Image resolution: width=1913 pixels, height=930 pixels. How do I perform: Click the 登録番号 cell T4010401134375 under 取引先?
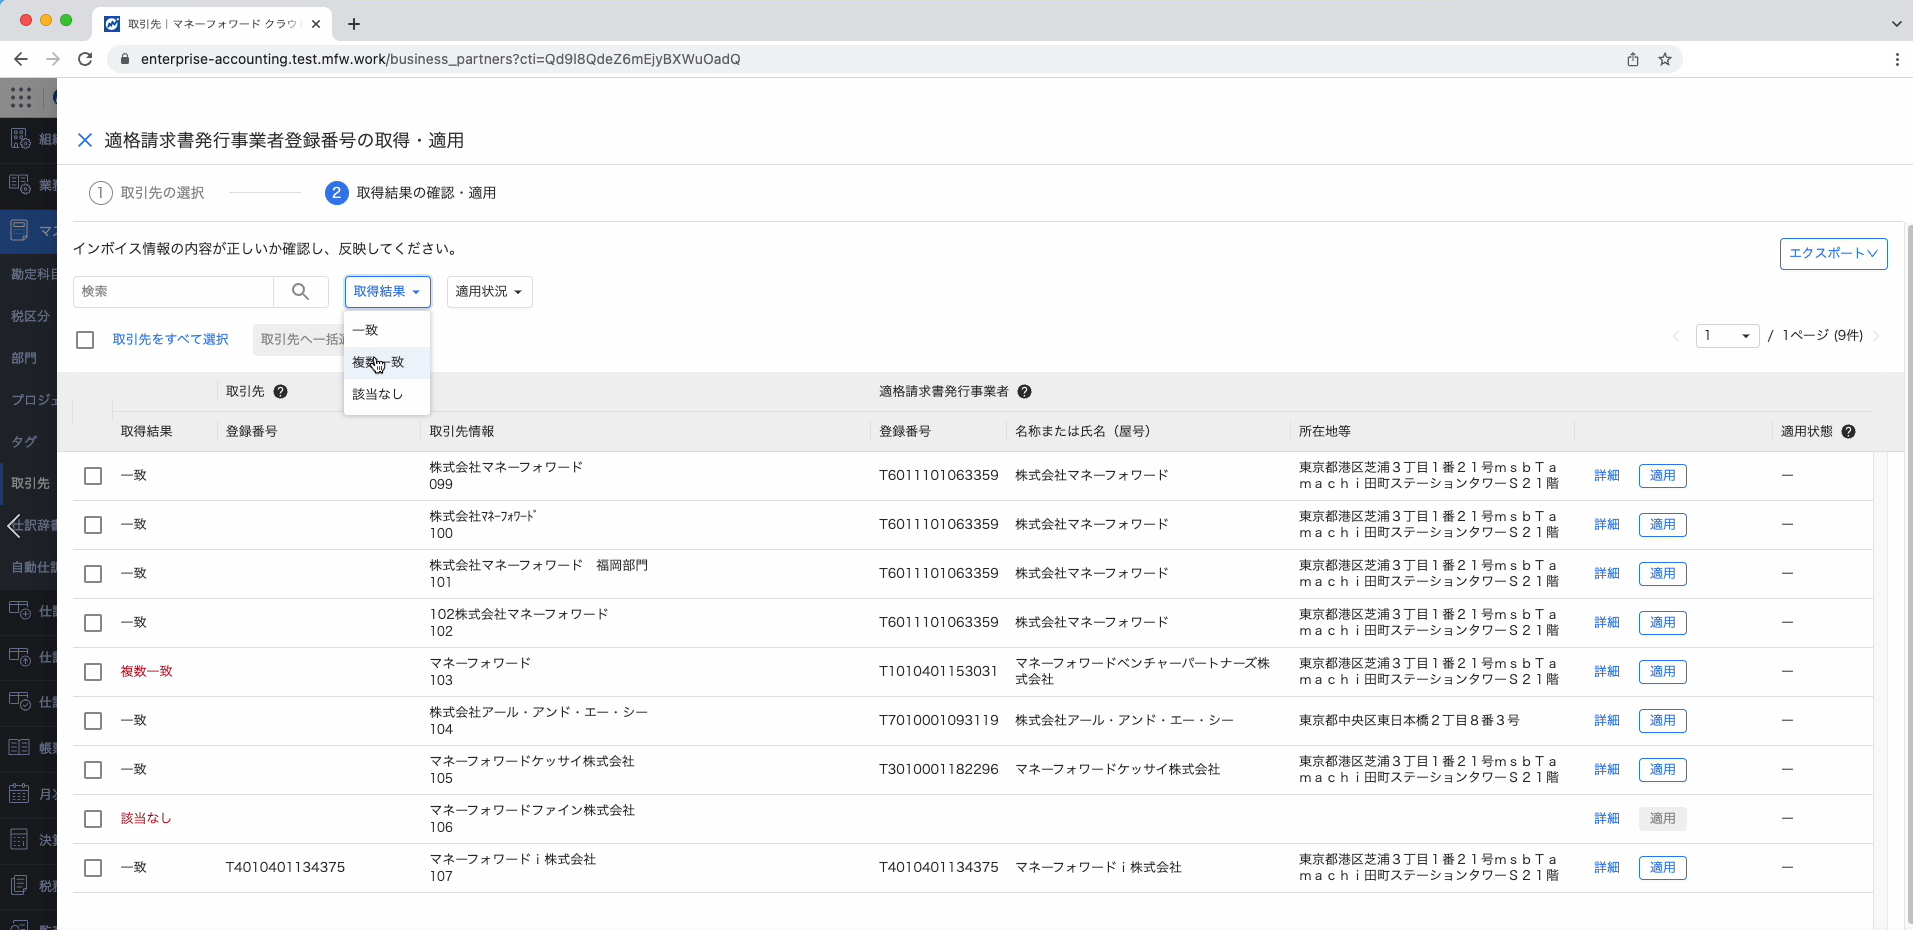[x=285, y=868]
